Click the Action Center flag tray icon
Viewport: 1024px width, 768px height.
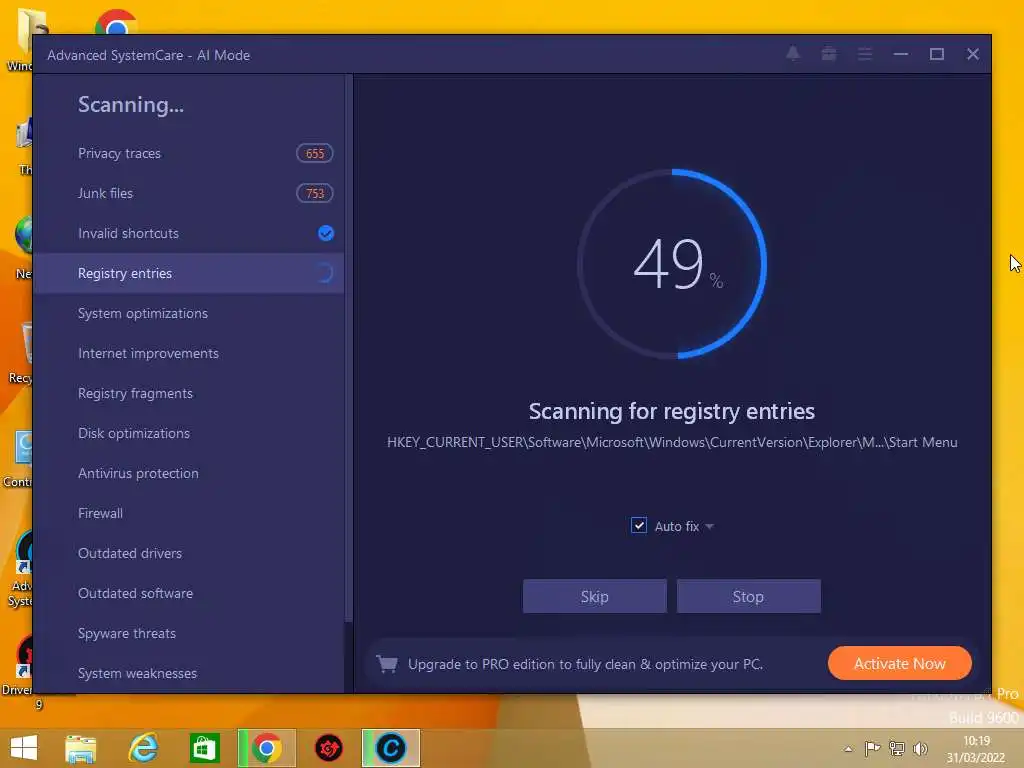pos(872,748)
